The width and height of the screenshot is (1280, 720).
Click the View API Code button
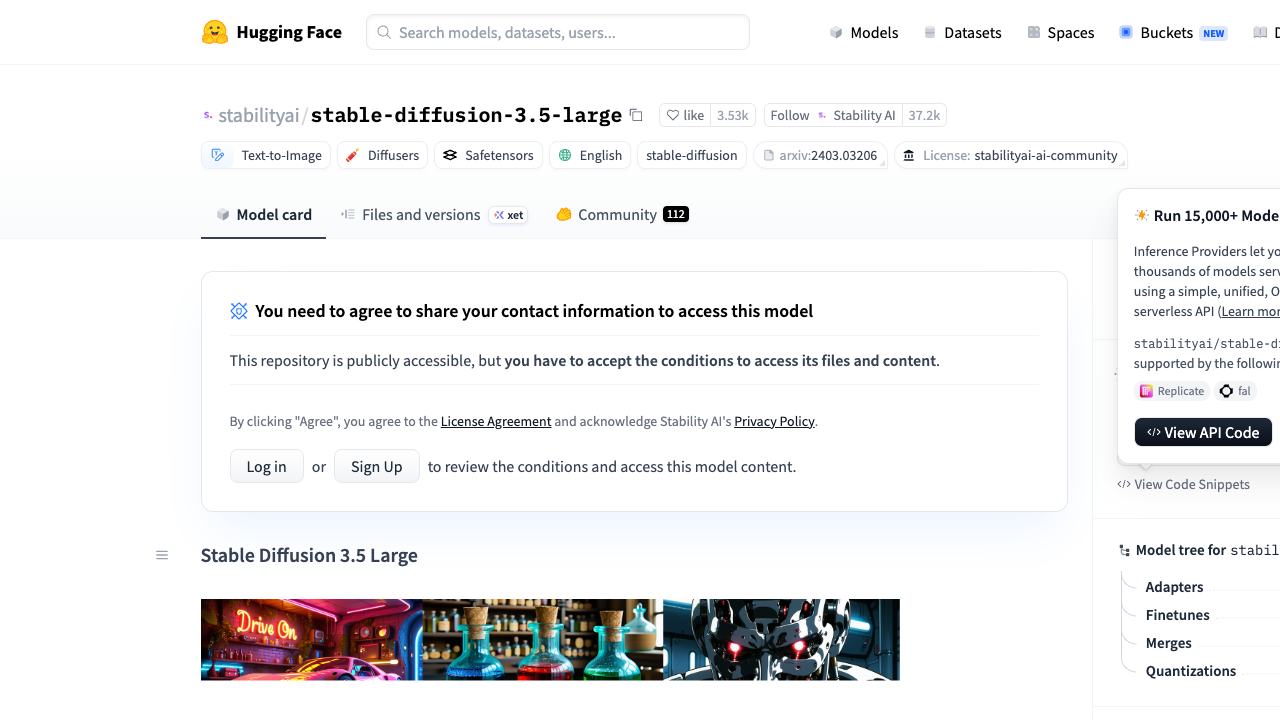[x=1203, y=432]
